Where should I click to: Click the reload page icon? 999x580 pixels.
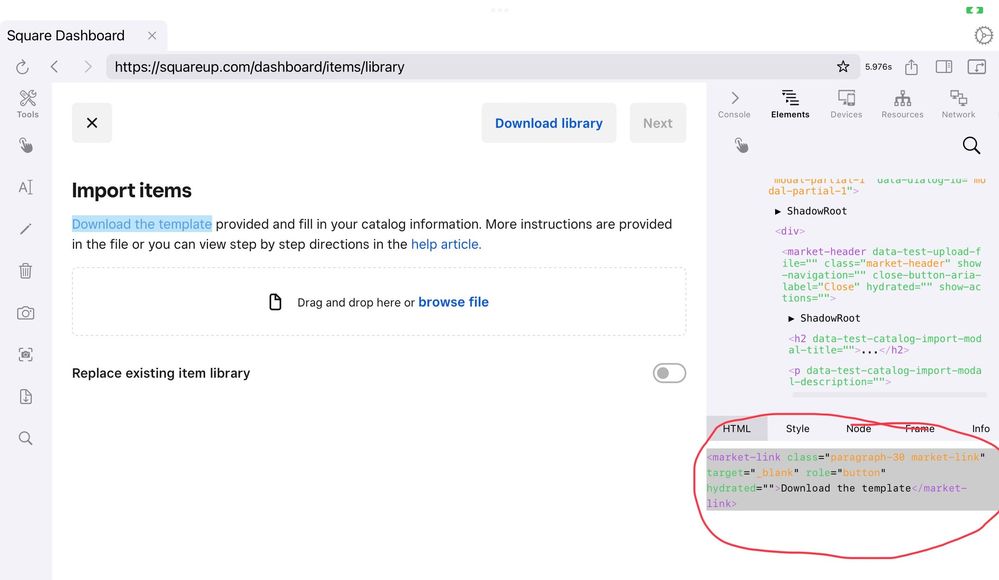[x=22, y=67]
